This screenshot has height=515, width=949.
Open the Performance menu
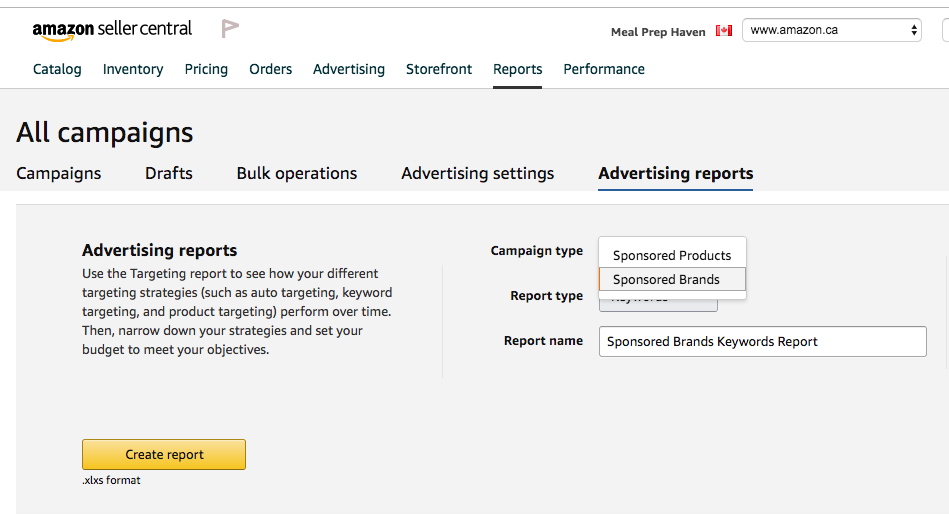(604, 69)
